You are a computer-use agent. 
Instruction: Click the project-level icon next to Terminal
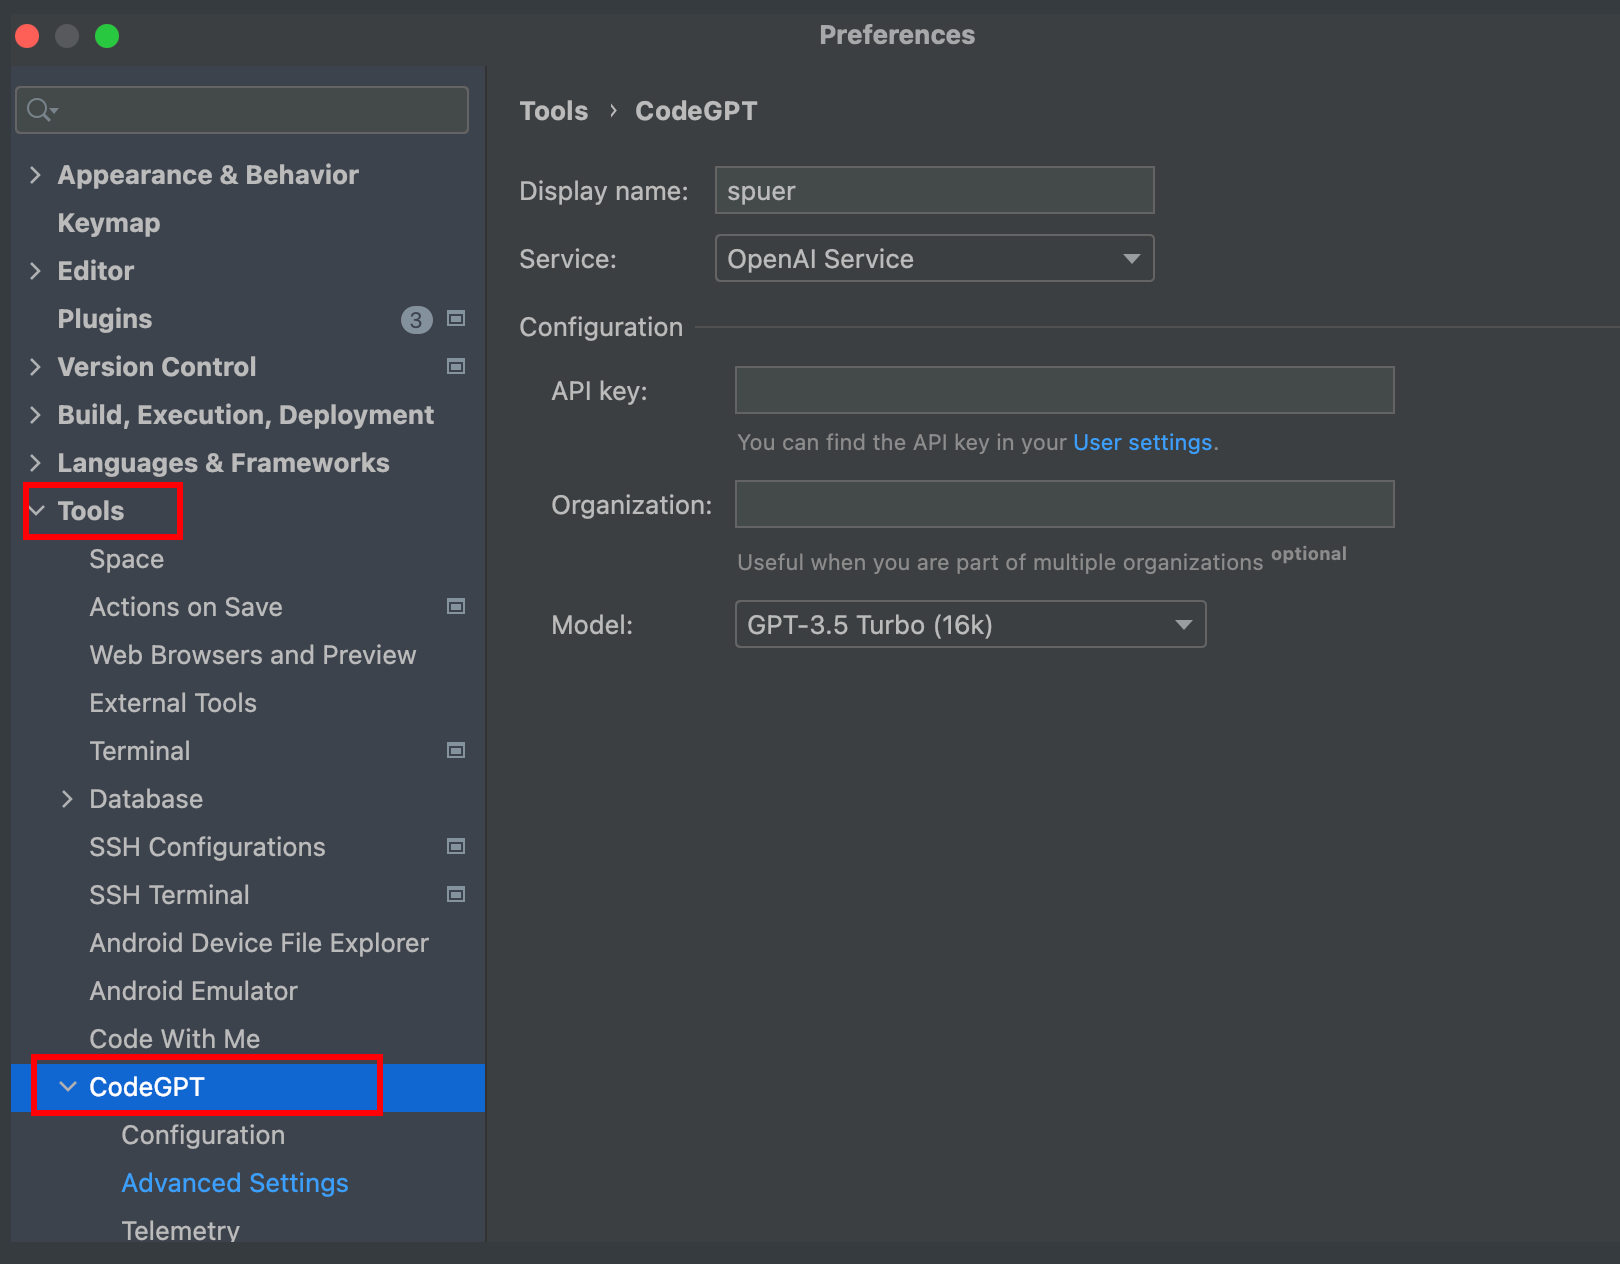point(456,751)
